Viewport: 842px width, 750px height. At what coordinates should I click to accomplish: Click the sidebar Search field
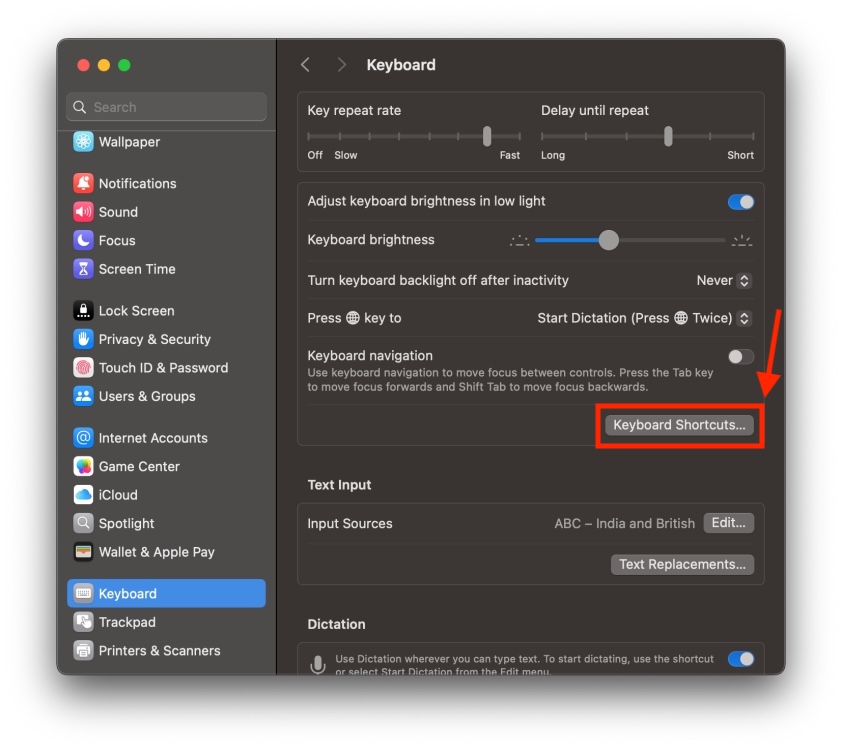click(165, 107)
